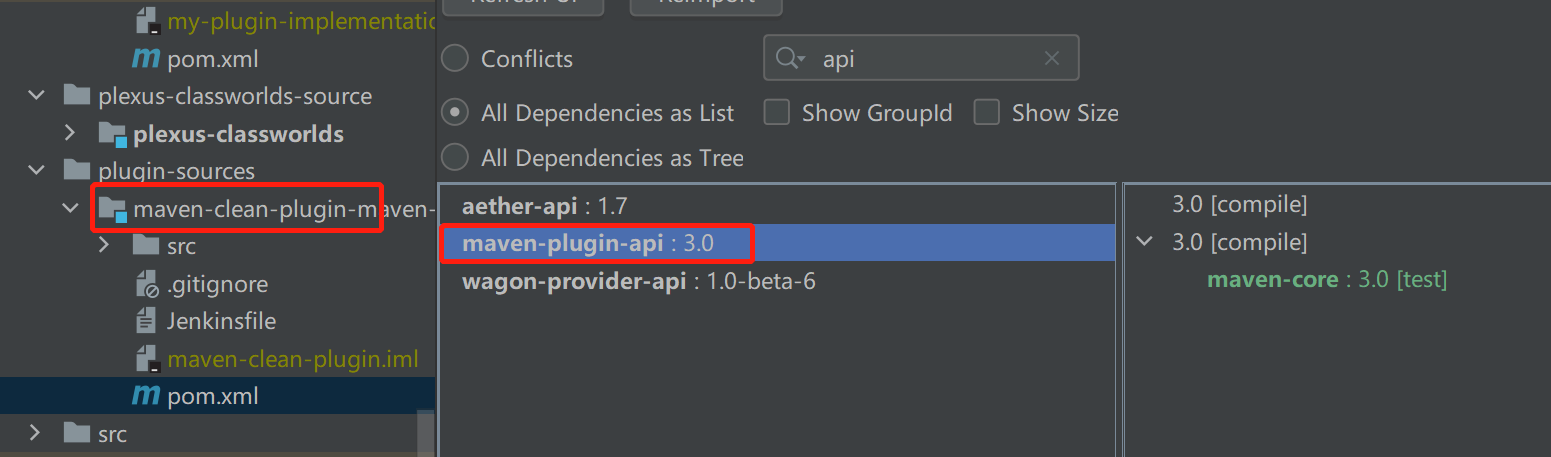Click the maven-clean-plugin.iml file icon
Image resolution: width=1551 pixels, height=457 pixels.
click(x=147, y=359)
